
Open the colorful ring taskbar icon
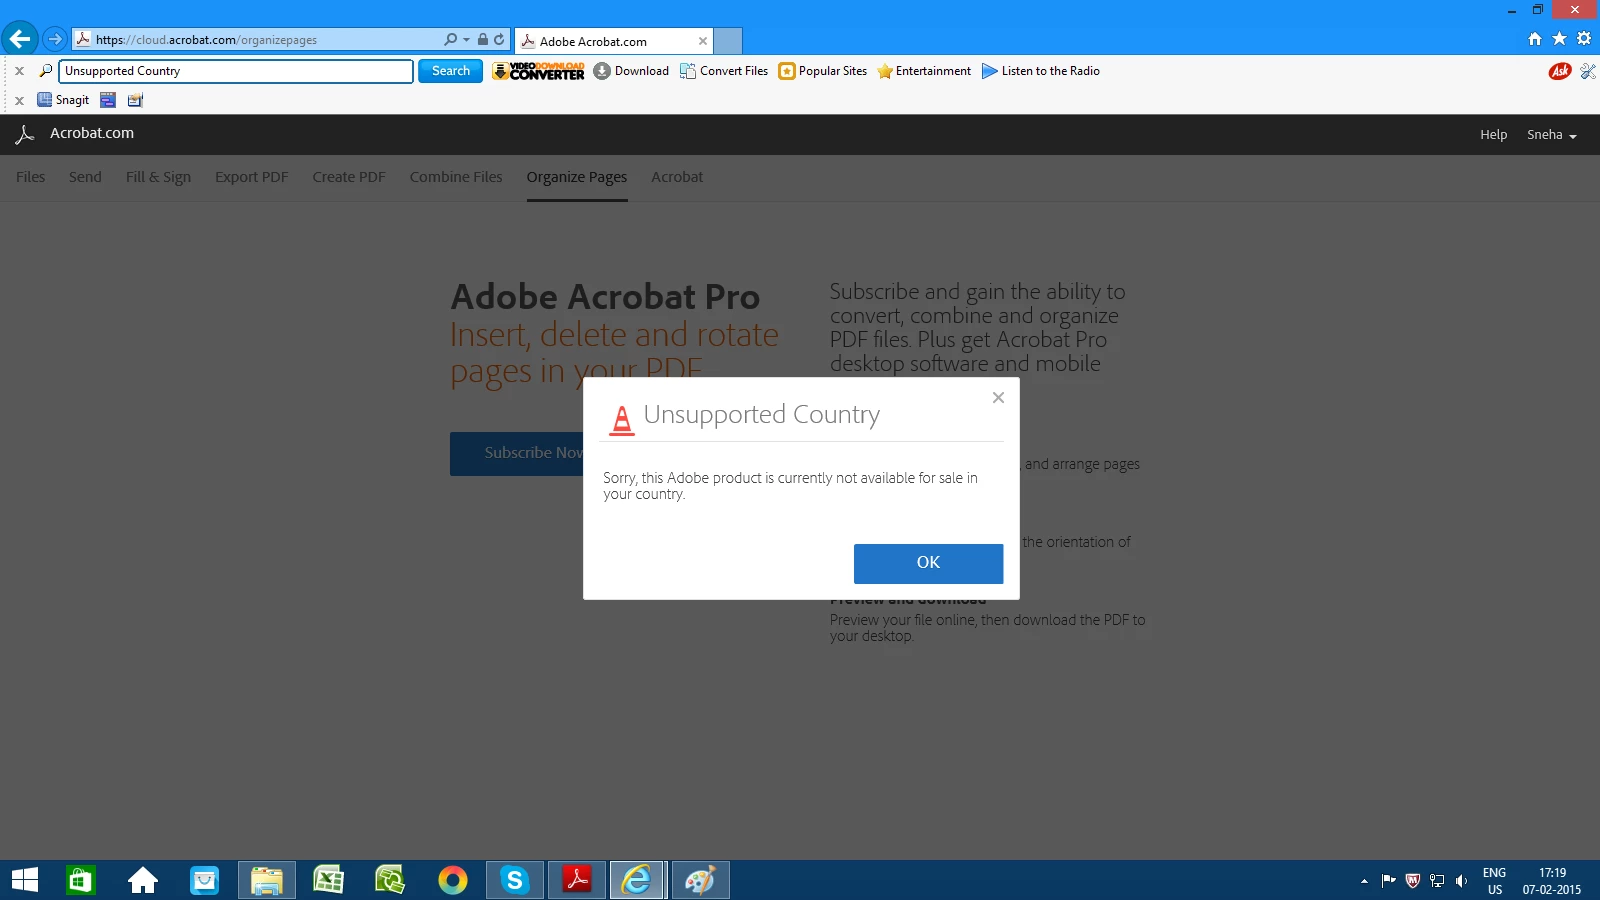(453, 880)
